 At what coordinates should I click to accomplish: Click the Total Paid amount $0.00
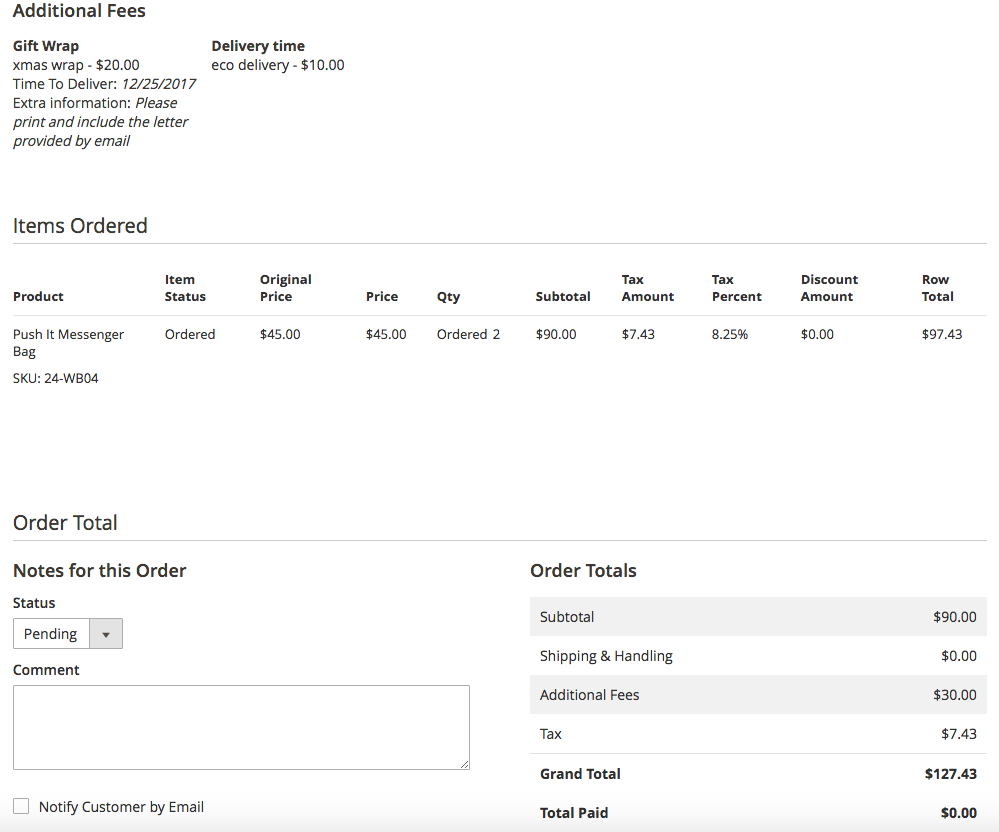(958, 813)
